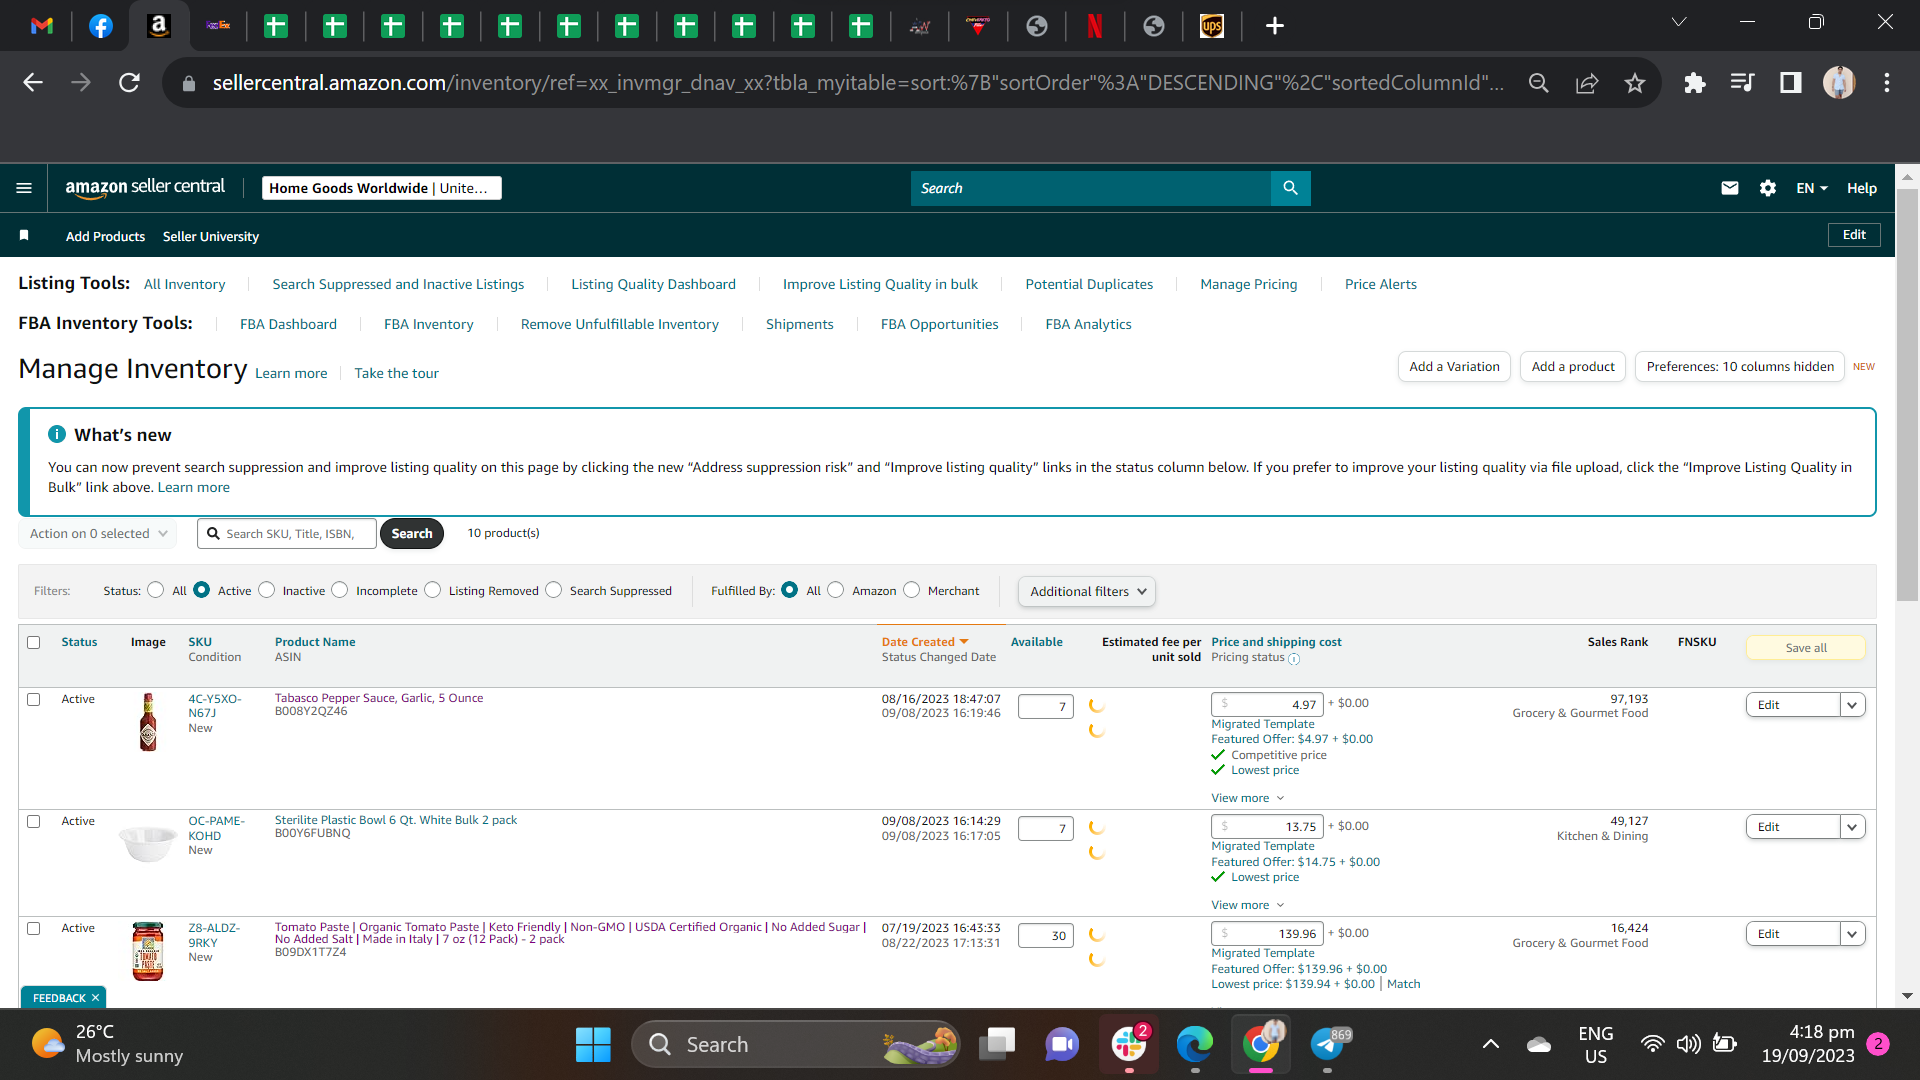The width and height of the screenshot is (1920, 1080).
Task: Open the browser zoom magnifier icon
Action: [1539, 83]
